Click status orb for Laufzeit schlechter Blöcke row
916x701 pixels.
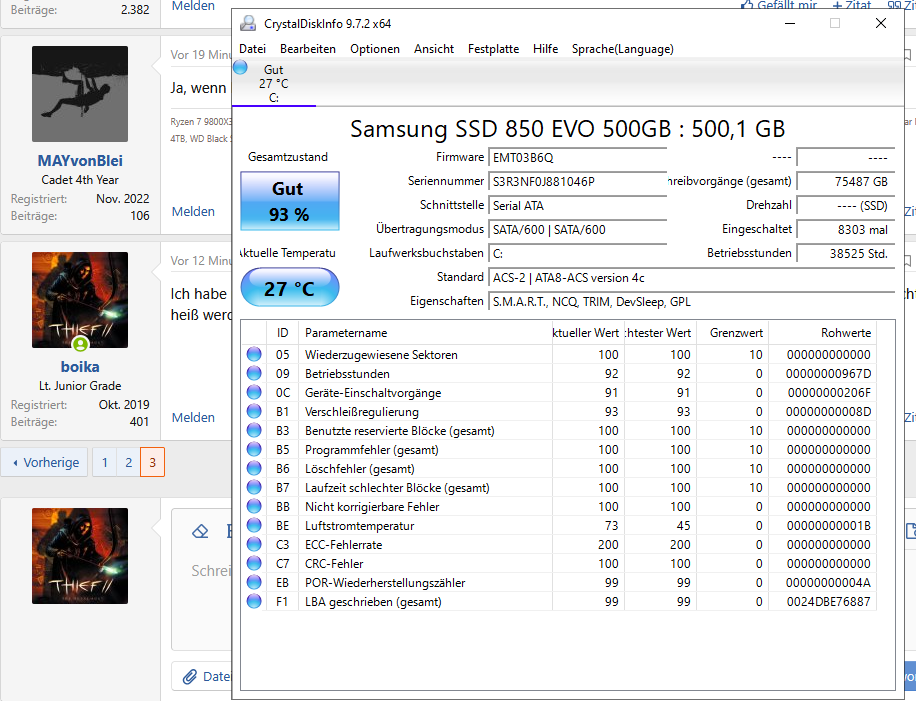click(x=254, y=487)
